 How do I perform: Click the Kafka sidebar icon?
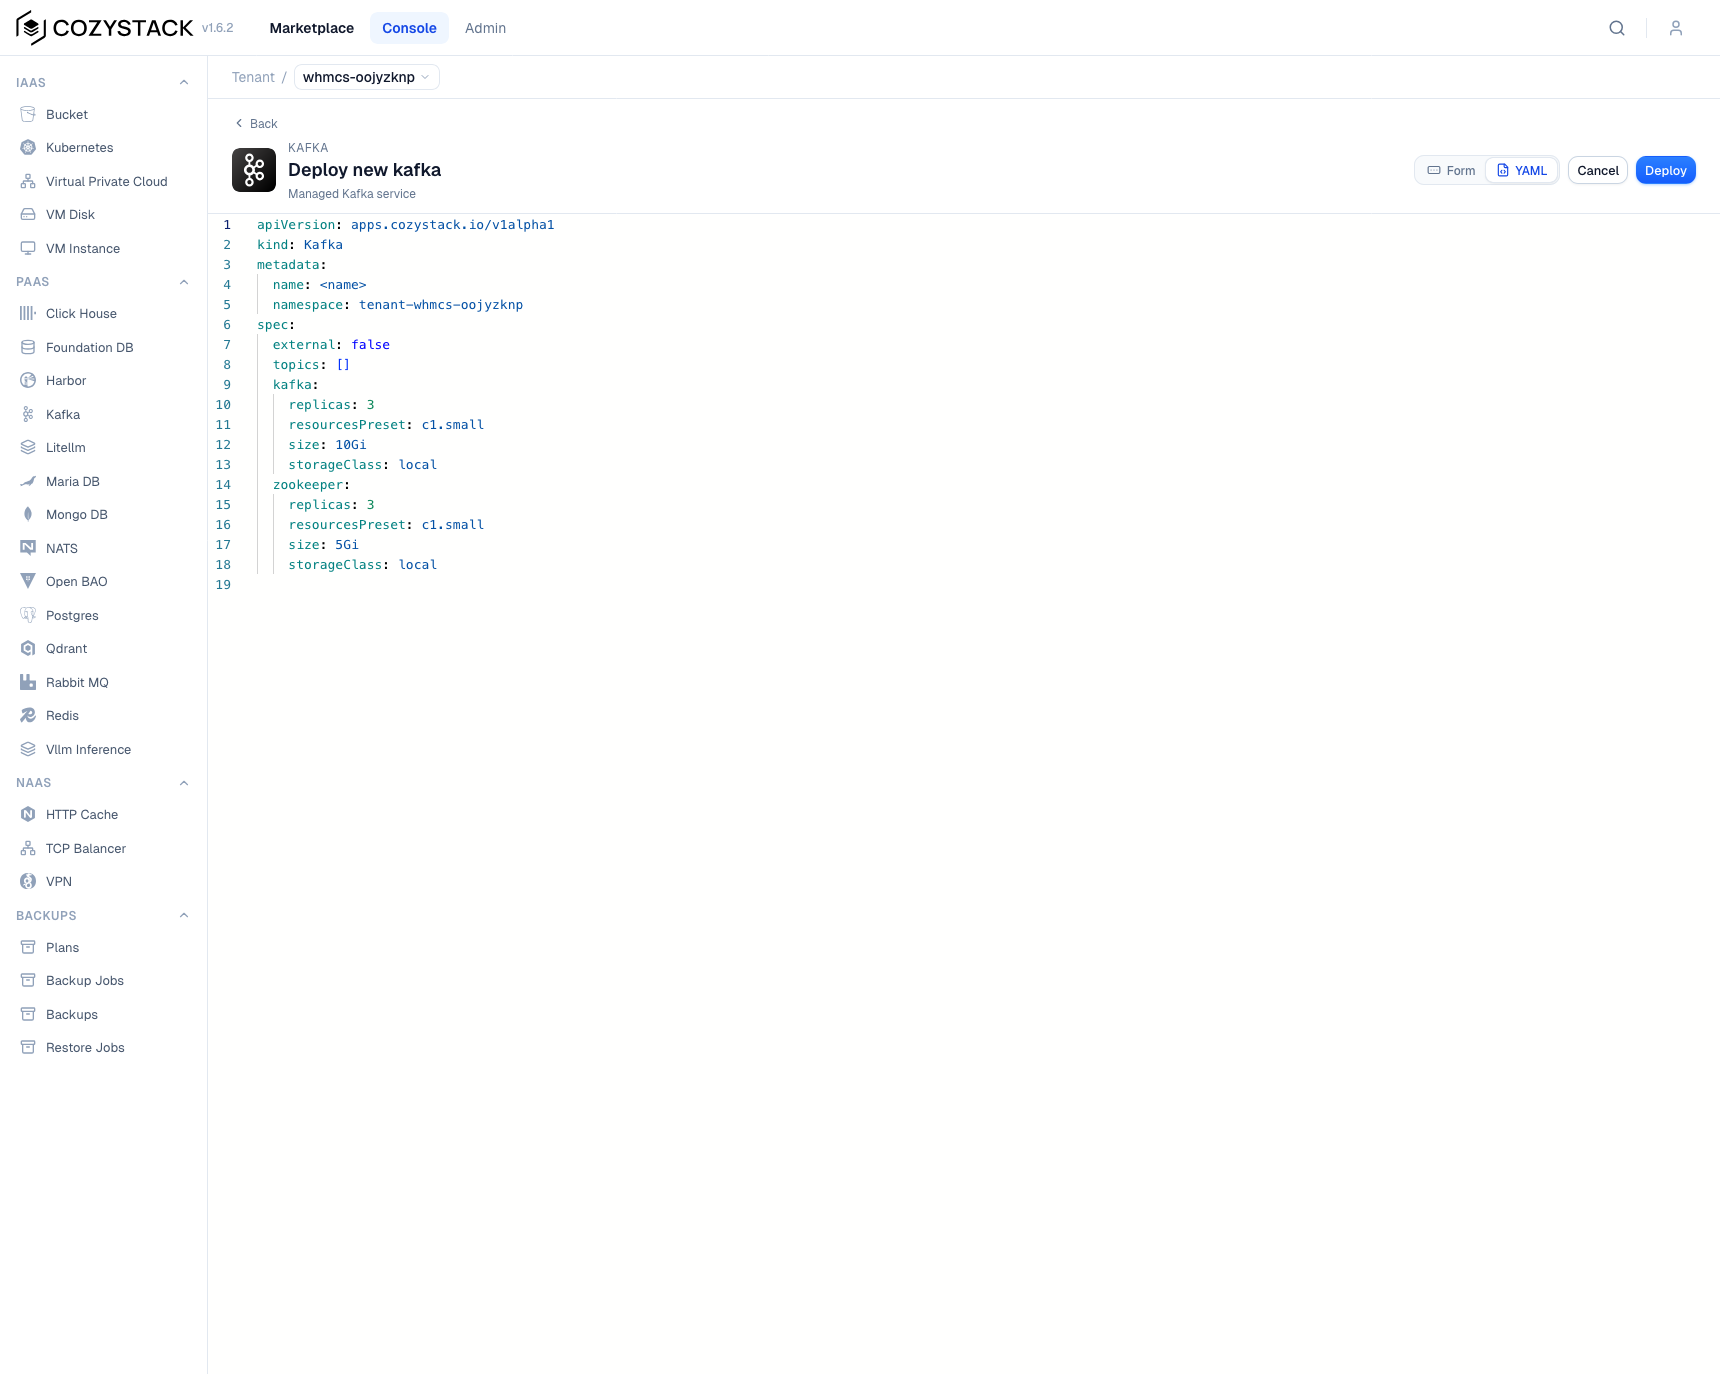click(x=28, y=414)
